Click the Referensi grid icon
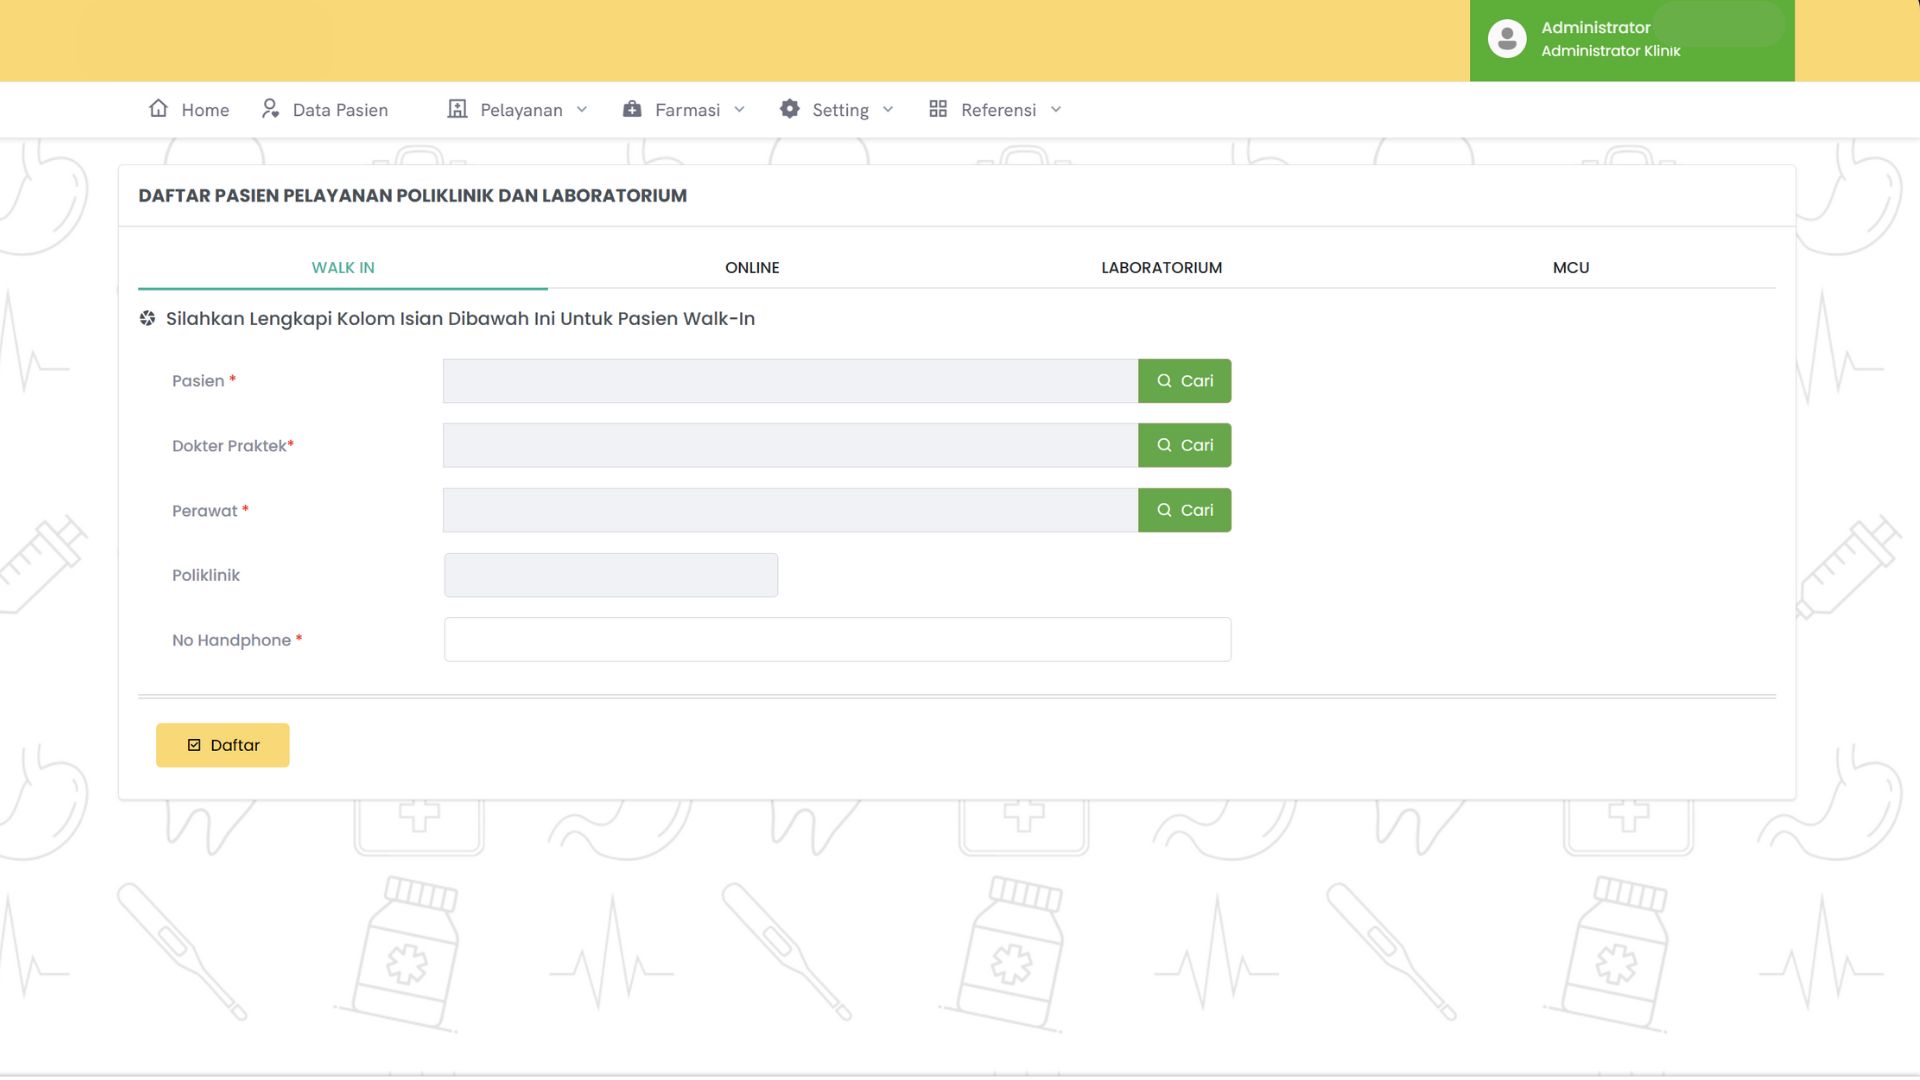 [938, 109]
